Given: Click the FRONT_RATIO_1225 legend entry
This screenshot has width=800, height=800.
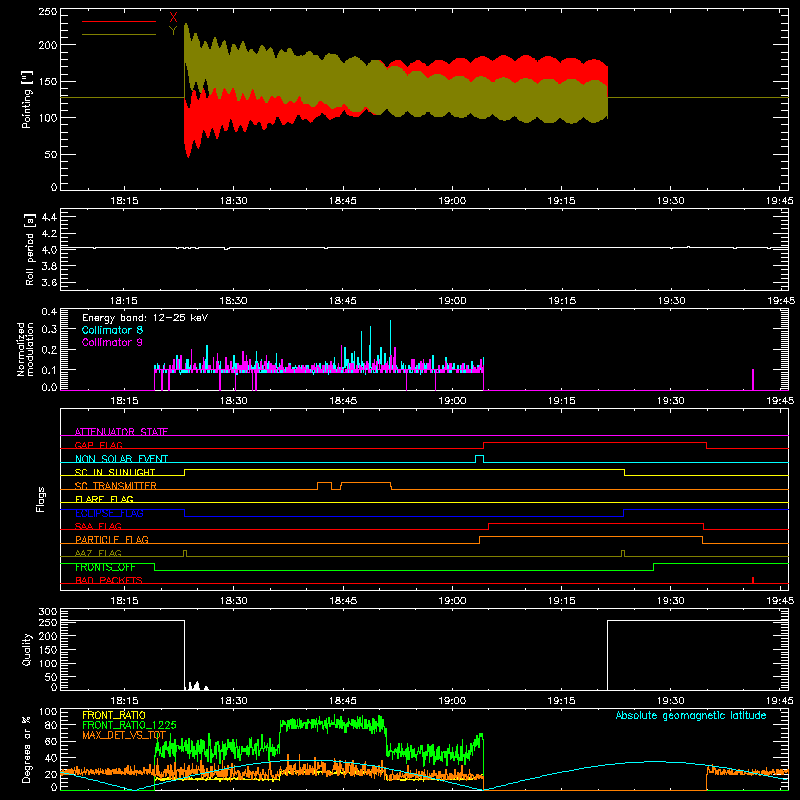Looking at the screenshot, I should (129, 725).
